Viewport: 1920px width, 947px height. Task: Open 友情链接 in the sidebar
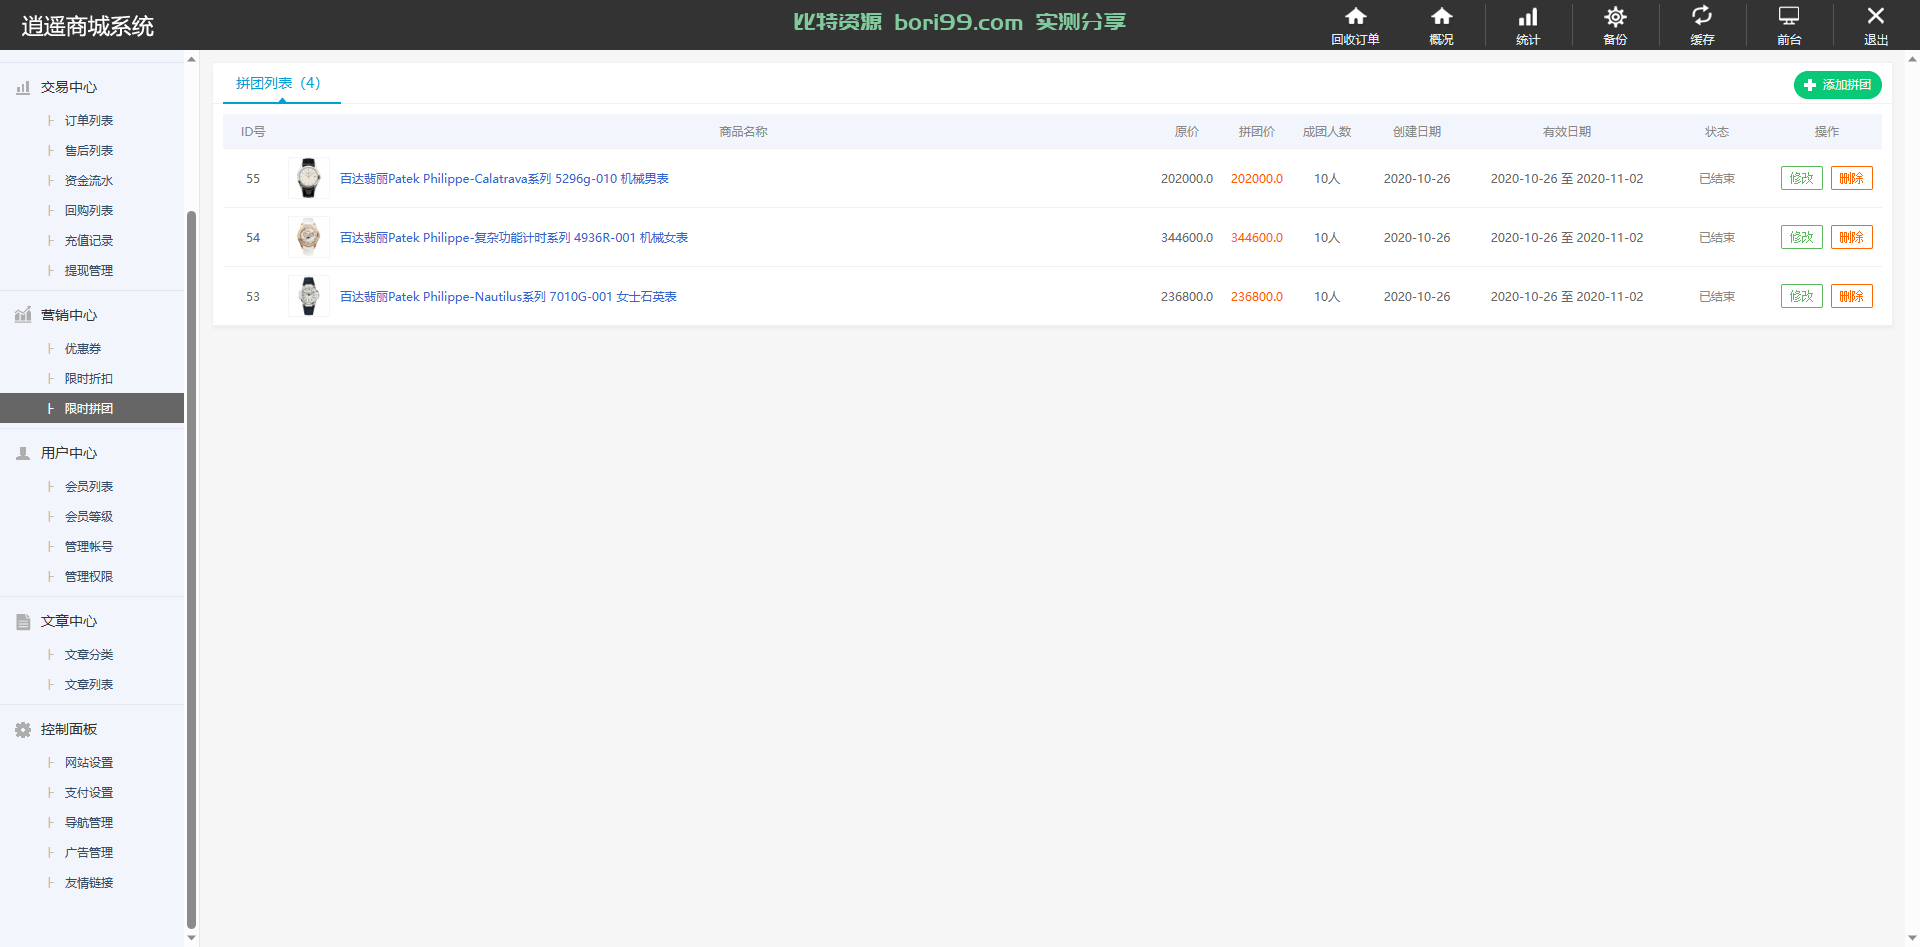(x=89, y=883)
